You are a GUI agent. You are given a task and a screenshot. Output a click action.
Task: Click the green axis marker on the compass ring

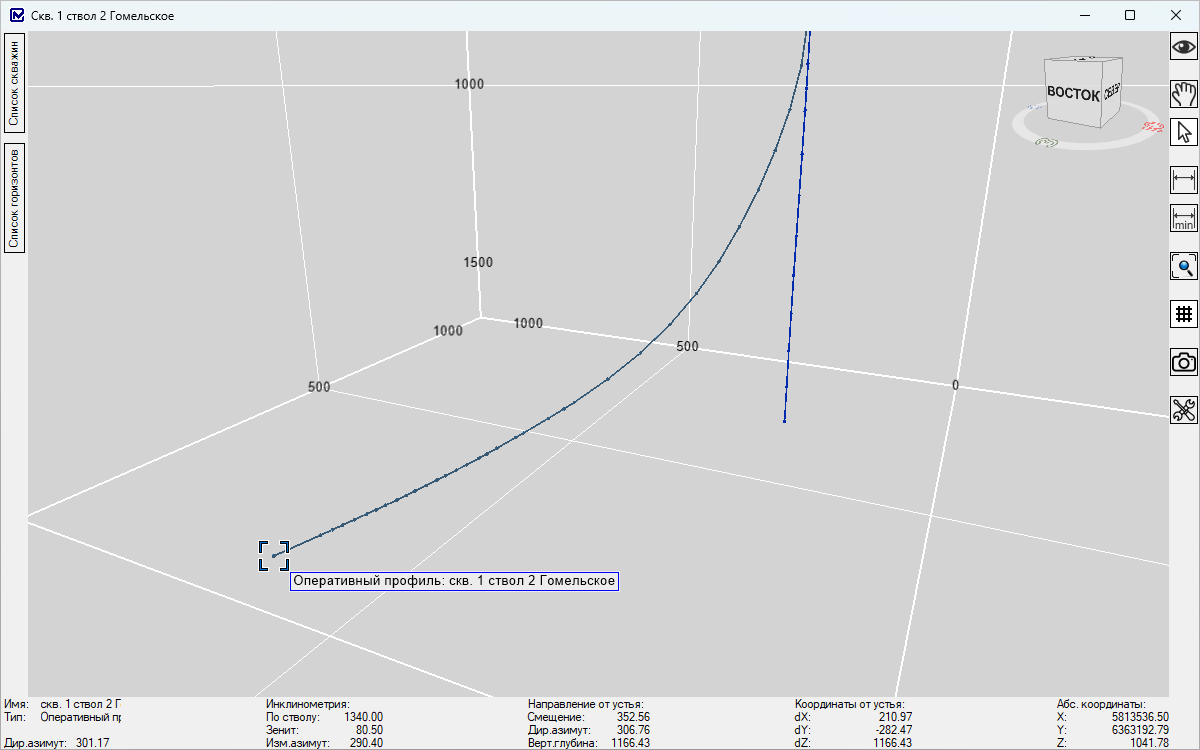click(x=1045, y=143)
